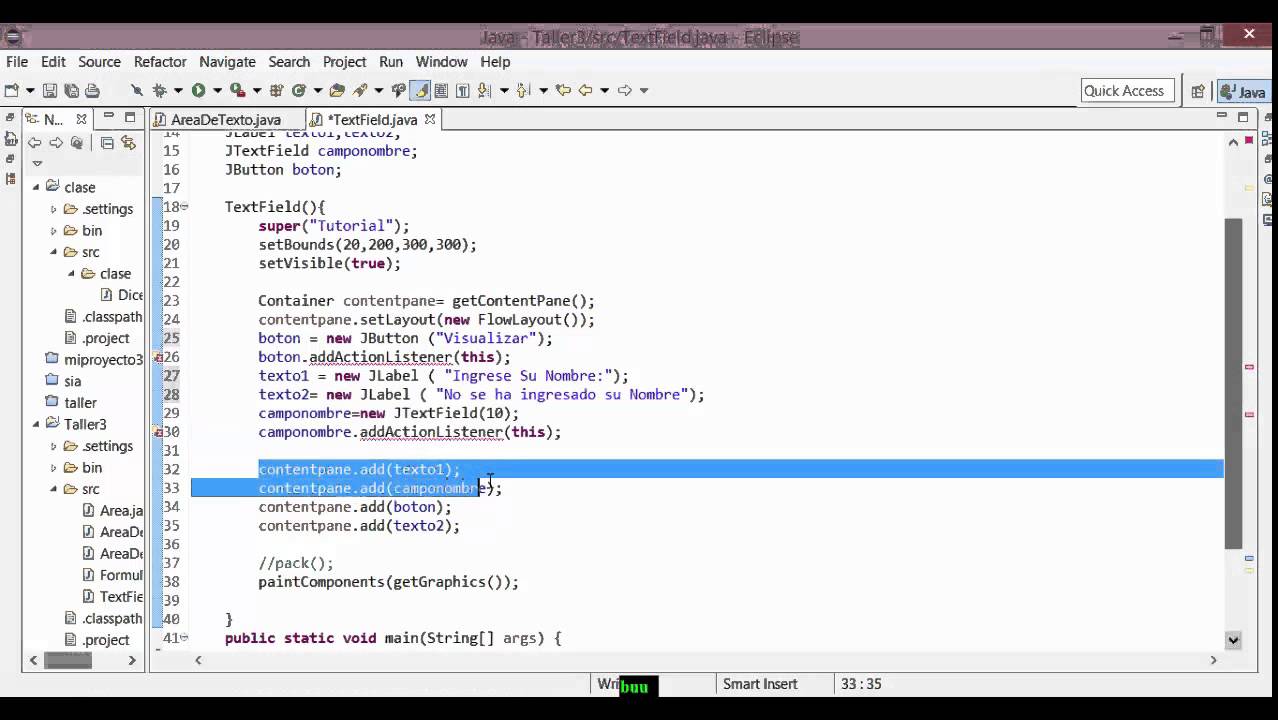Collapse the Taller3 project

(36, 424)
